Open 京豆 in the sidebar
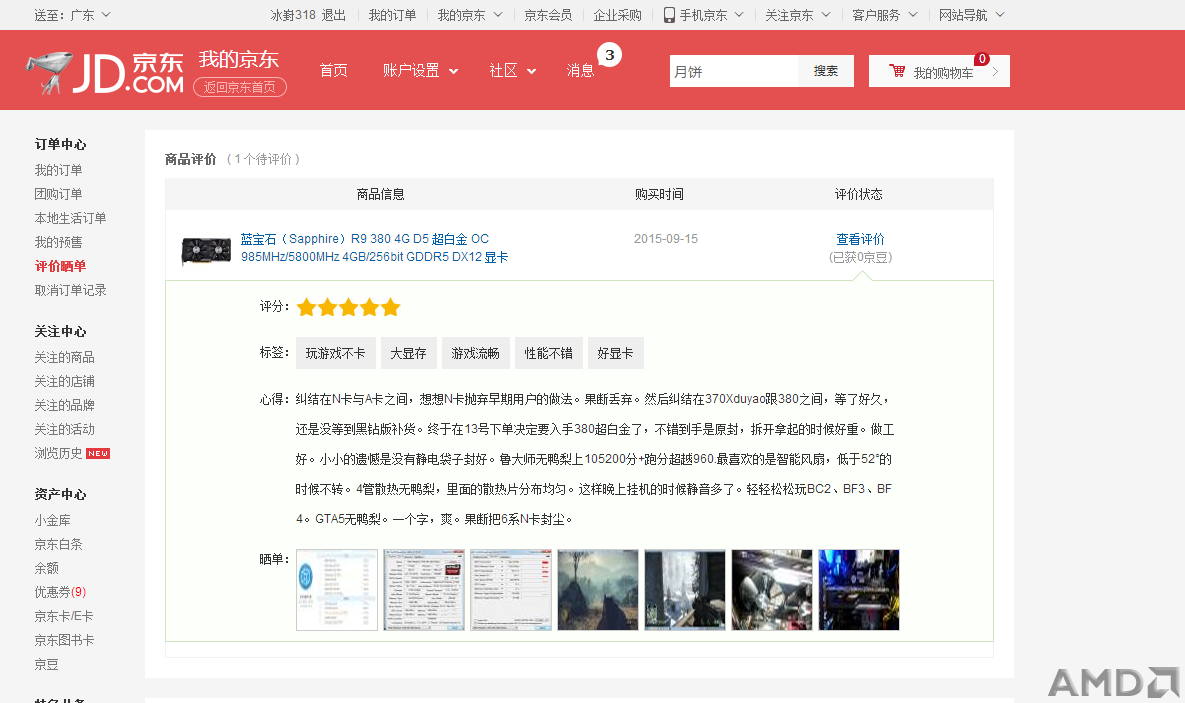 46,664
